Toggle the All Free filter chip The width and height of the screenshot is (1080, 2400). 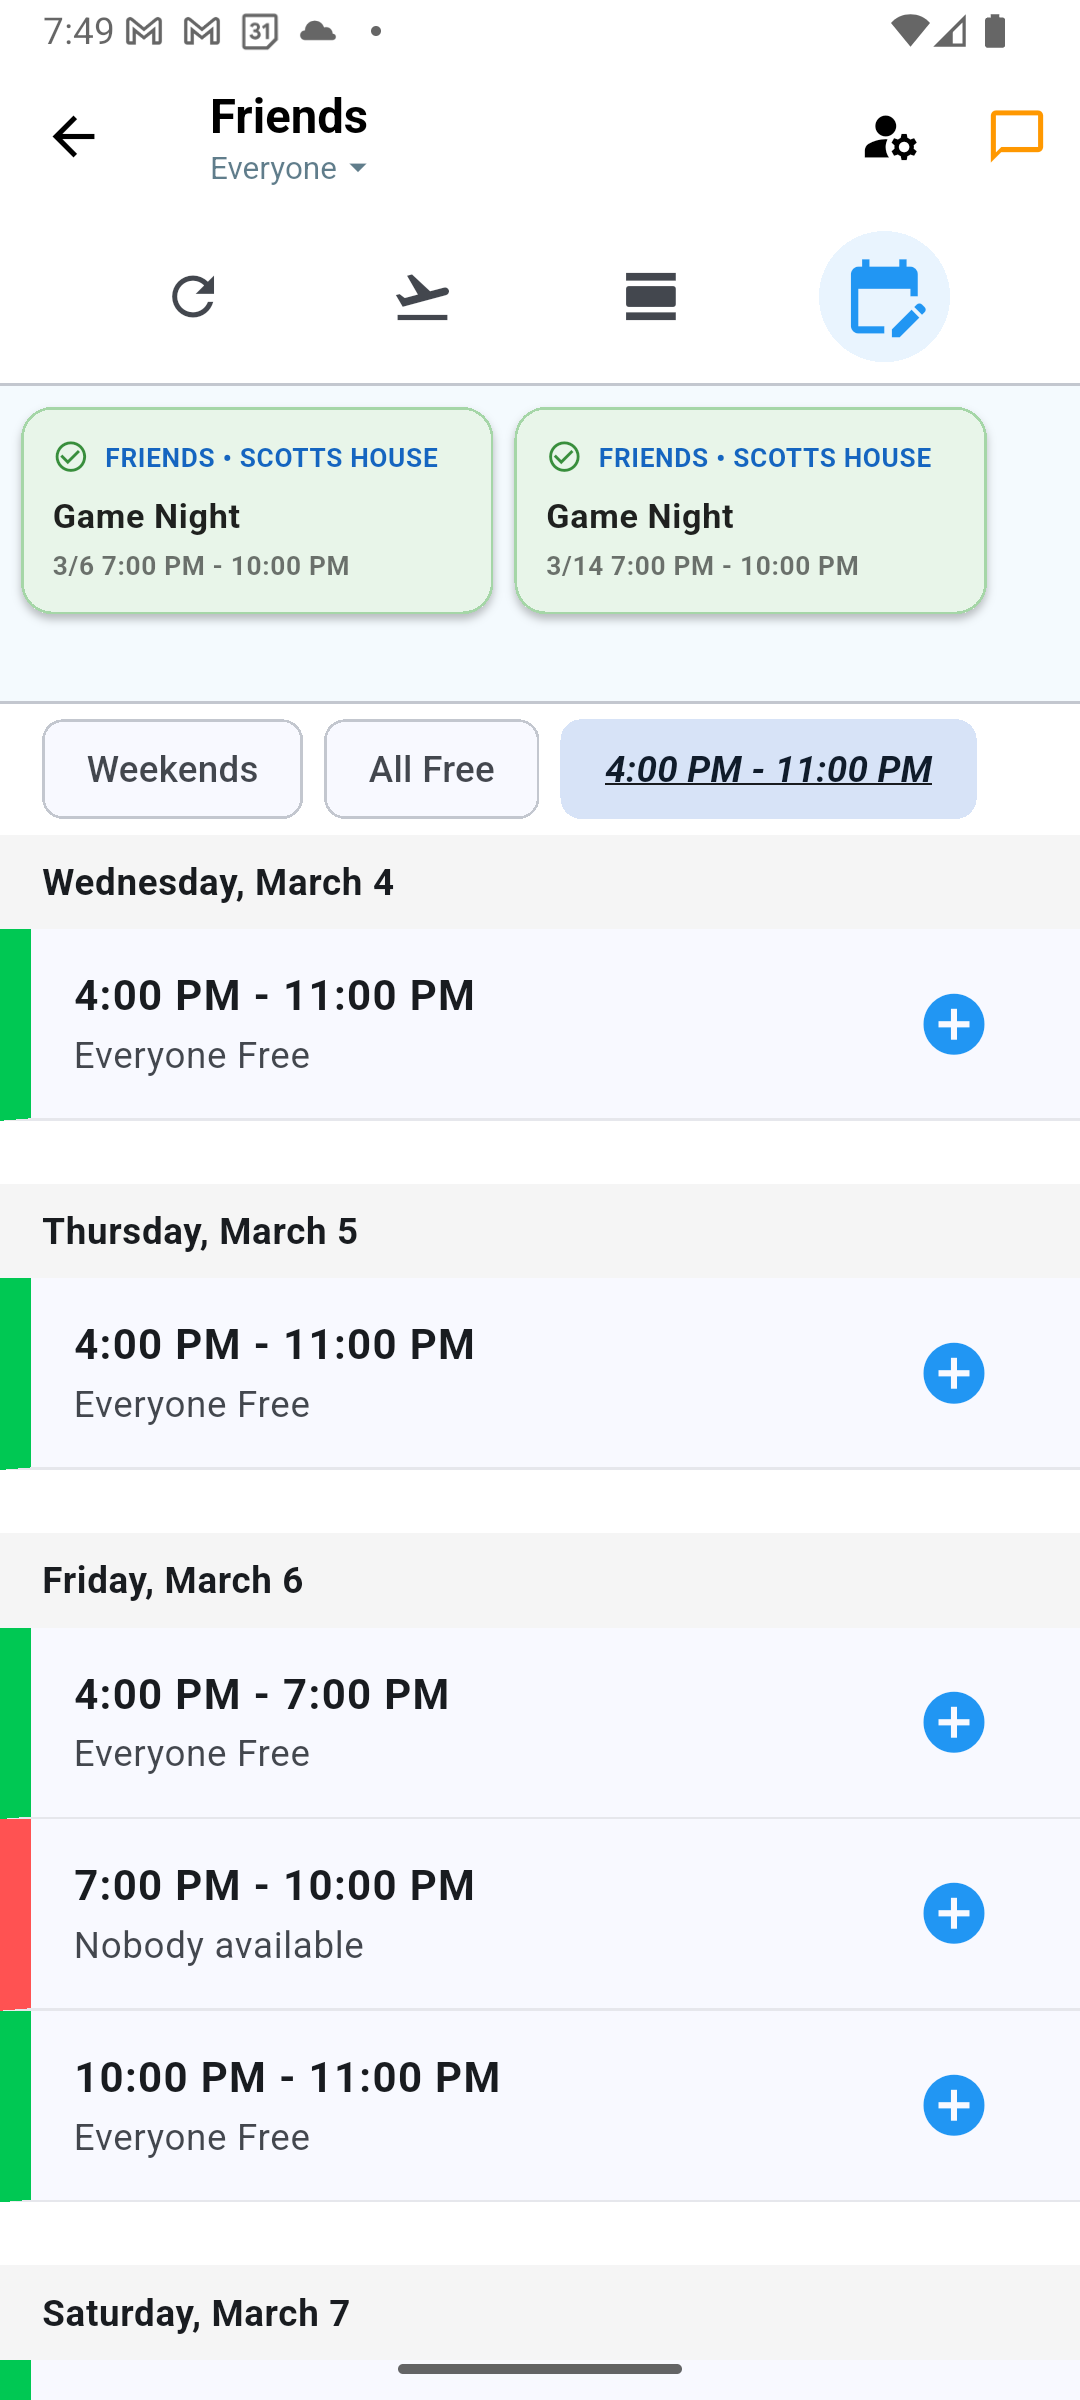(431, 769)
